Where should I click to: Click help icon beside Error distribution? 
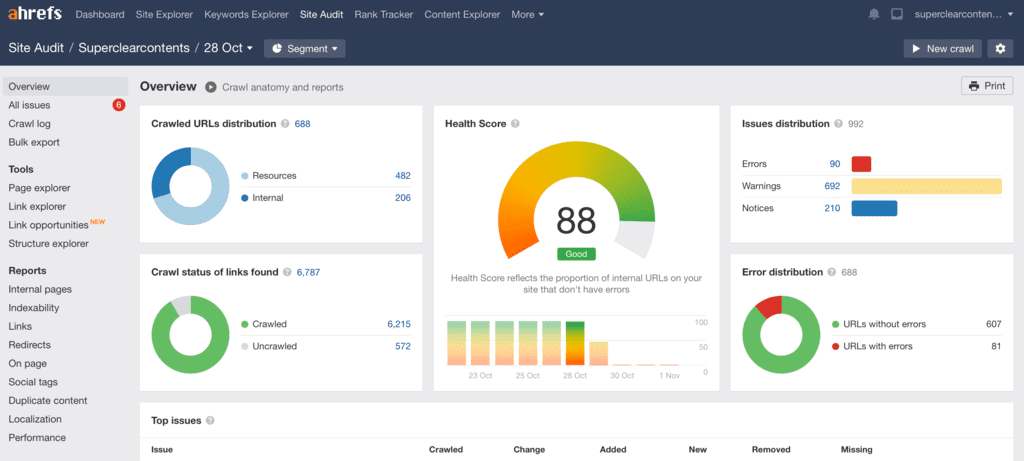[x=833, y=272]
